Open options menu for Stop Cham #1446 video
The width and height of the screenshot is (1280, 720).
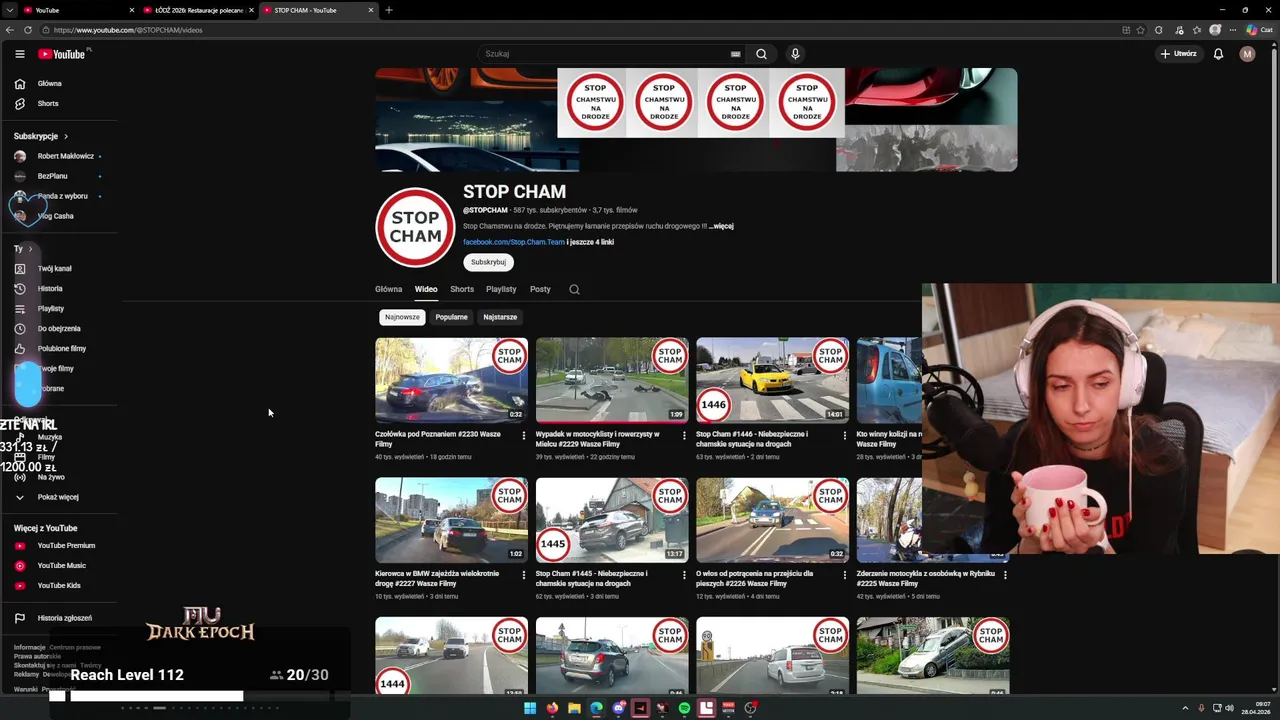pos(845,435)
